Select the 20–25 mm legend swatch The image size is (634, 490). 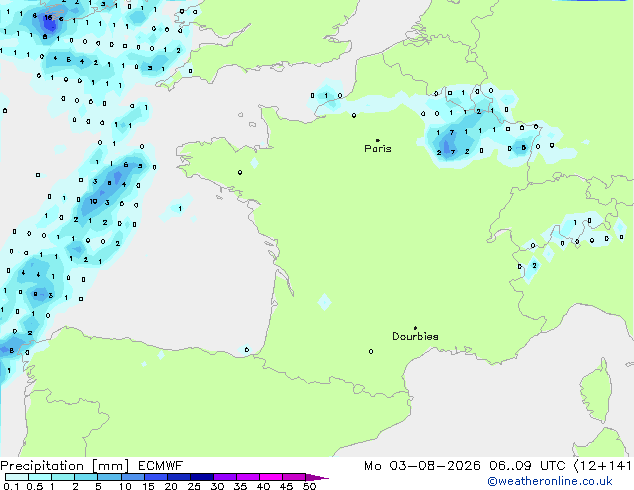coord(178,477)
